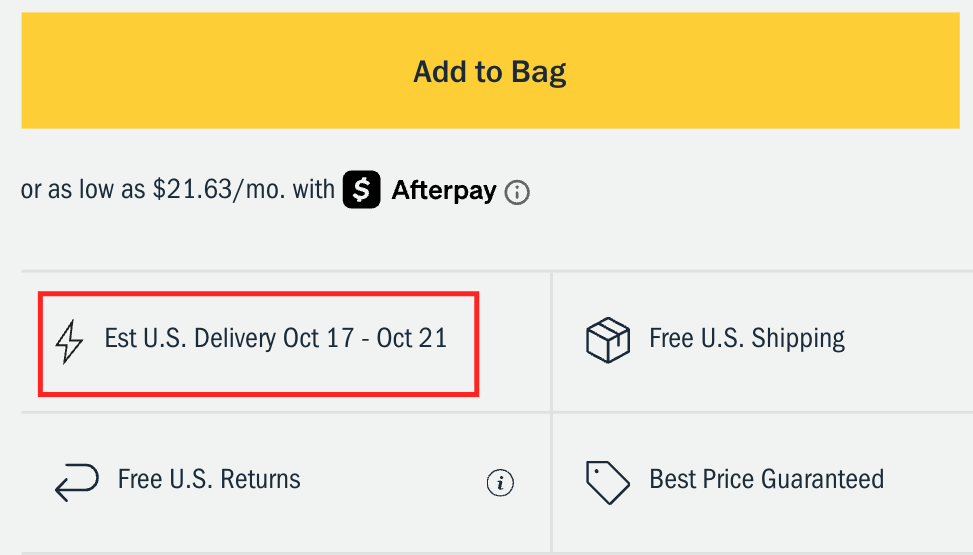Click the shipping box icon

(607, 340)
